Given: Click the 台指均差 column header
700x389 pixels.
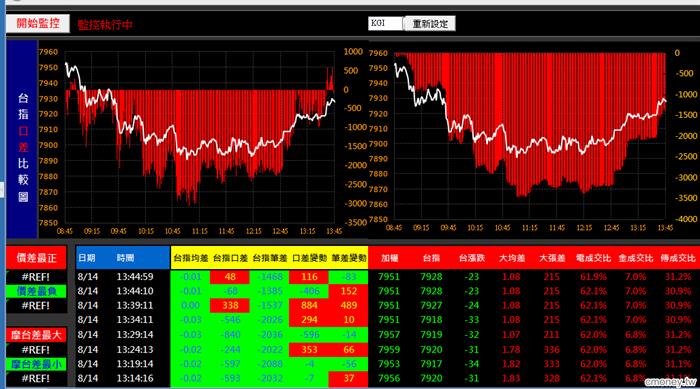Looking at the screenshot, I should pos(191,258).
